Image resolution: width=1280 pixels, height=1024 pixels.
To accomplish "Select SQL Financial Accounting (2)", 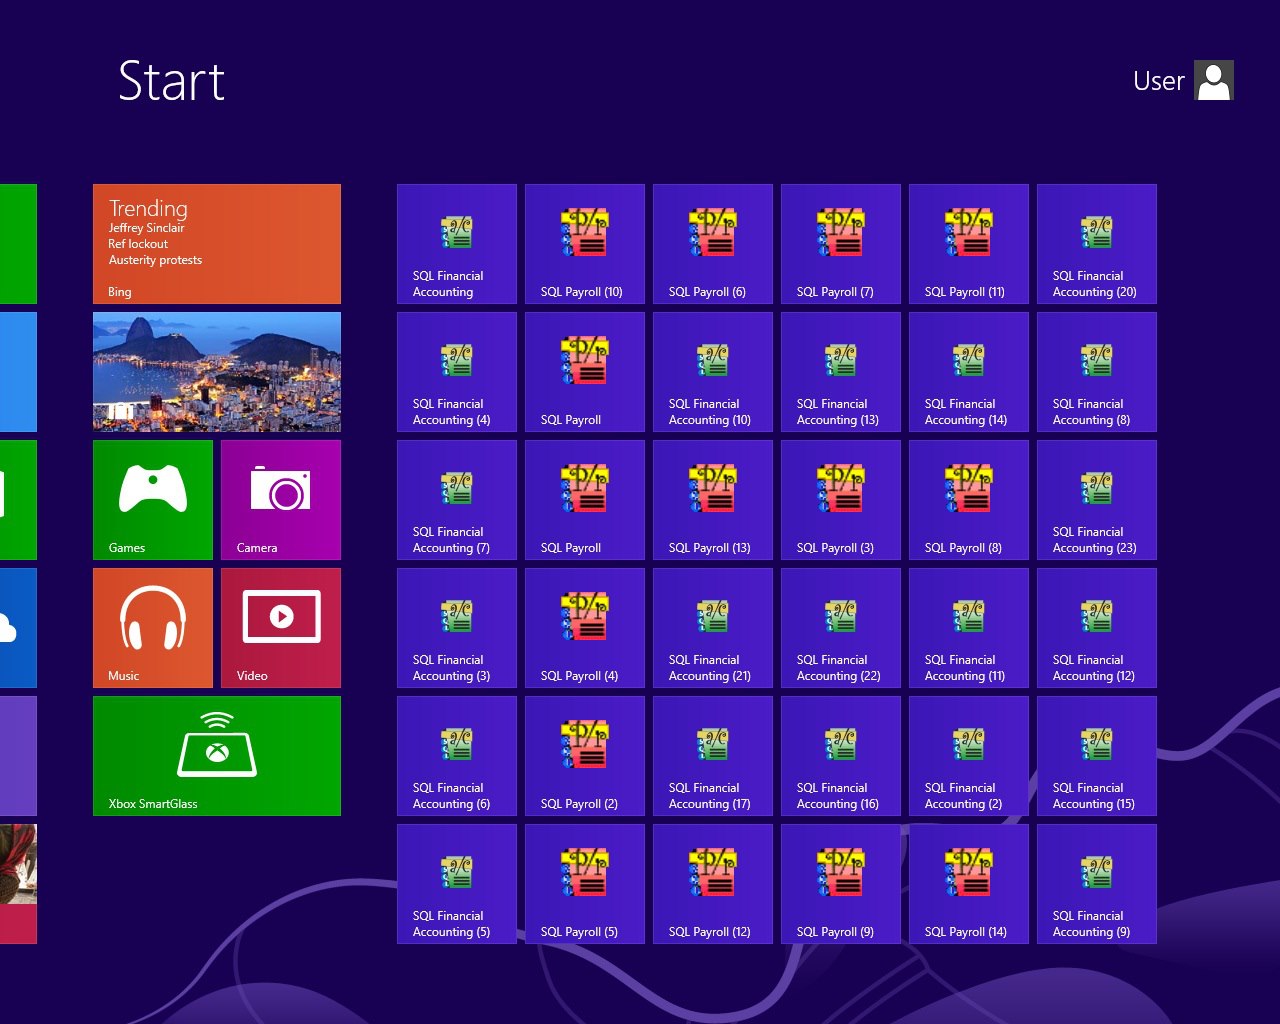I will point(969,756).
